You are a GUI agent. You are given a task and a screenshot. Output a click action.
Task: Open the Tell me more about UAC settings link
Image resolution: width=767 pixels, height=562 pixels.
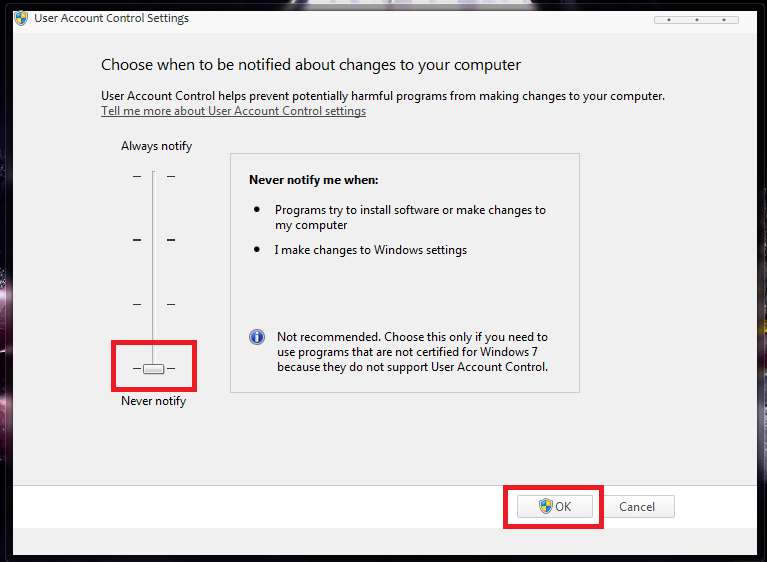click(x=233, y=111)
